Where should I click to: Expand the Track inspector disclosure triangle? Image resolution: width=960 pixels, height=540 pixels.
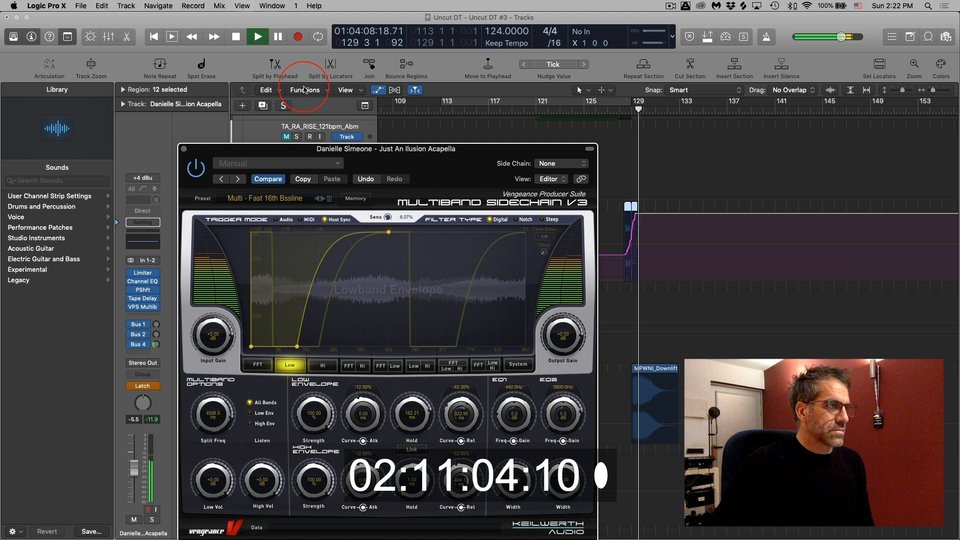click(x=122, y=104)
